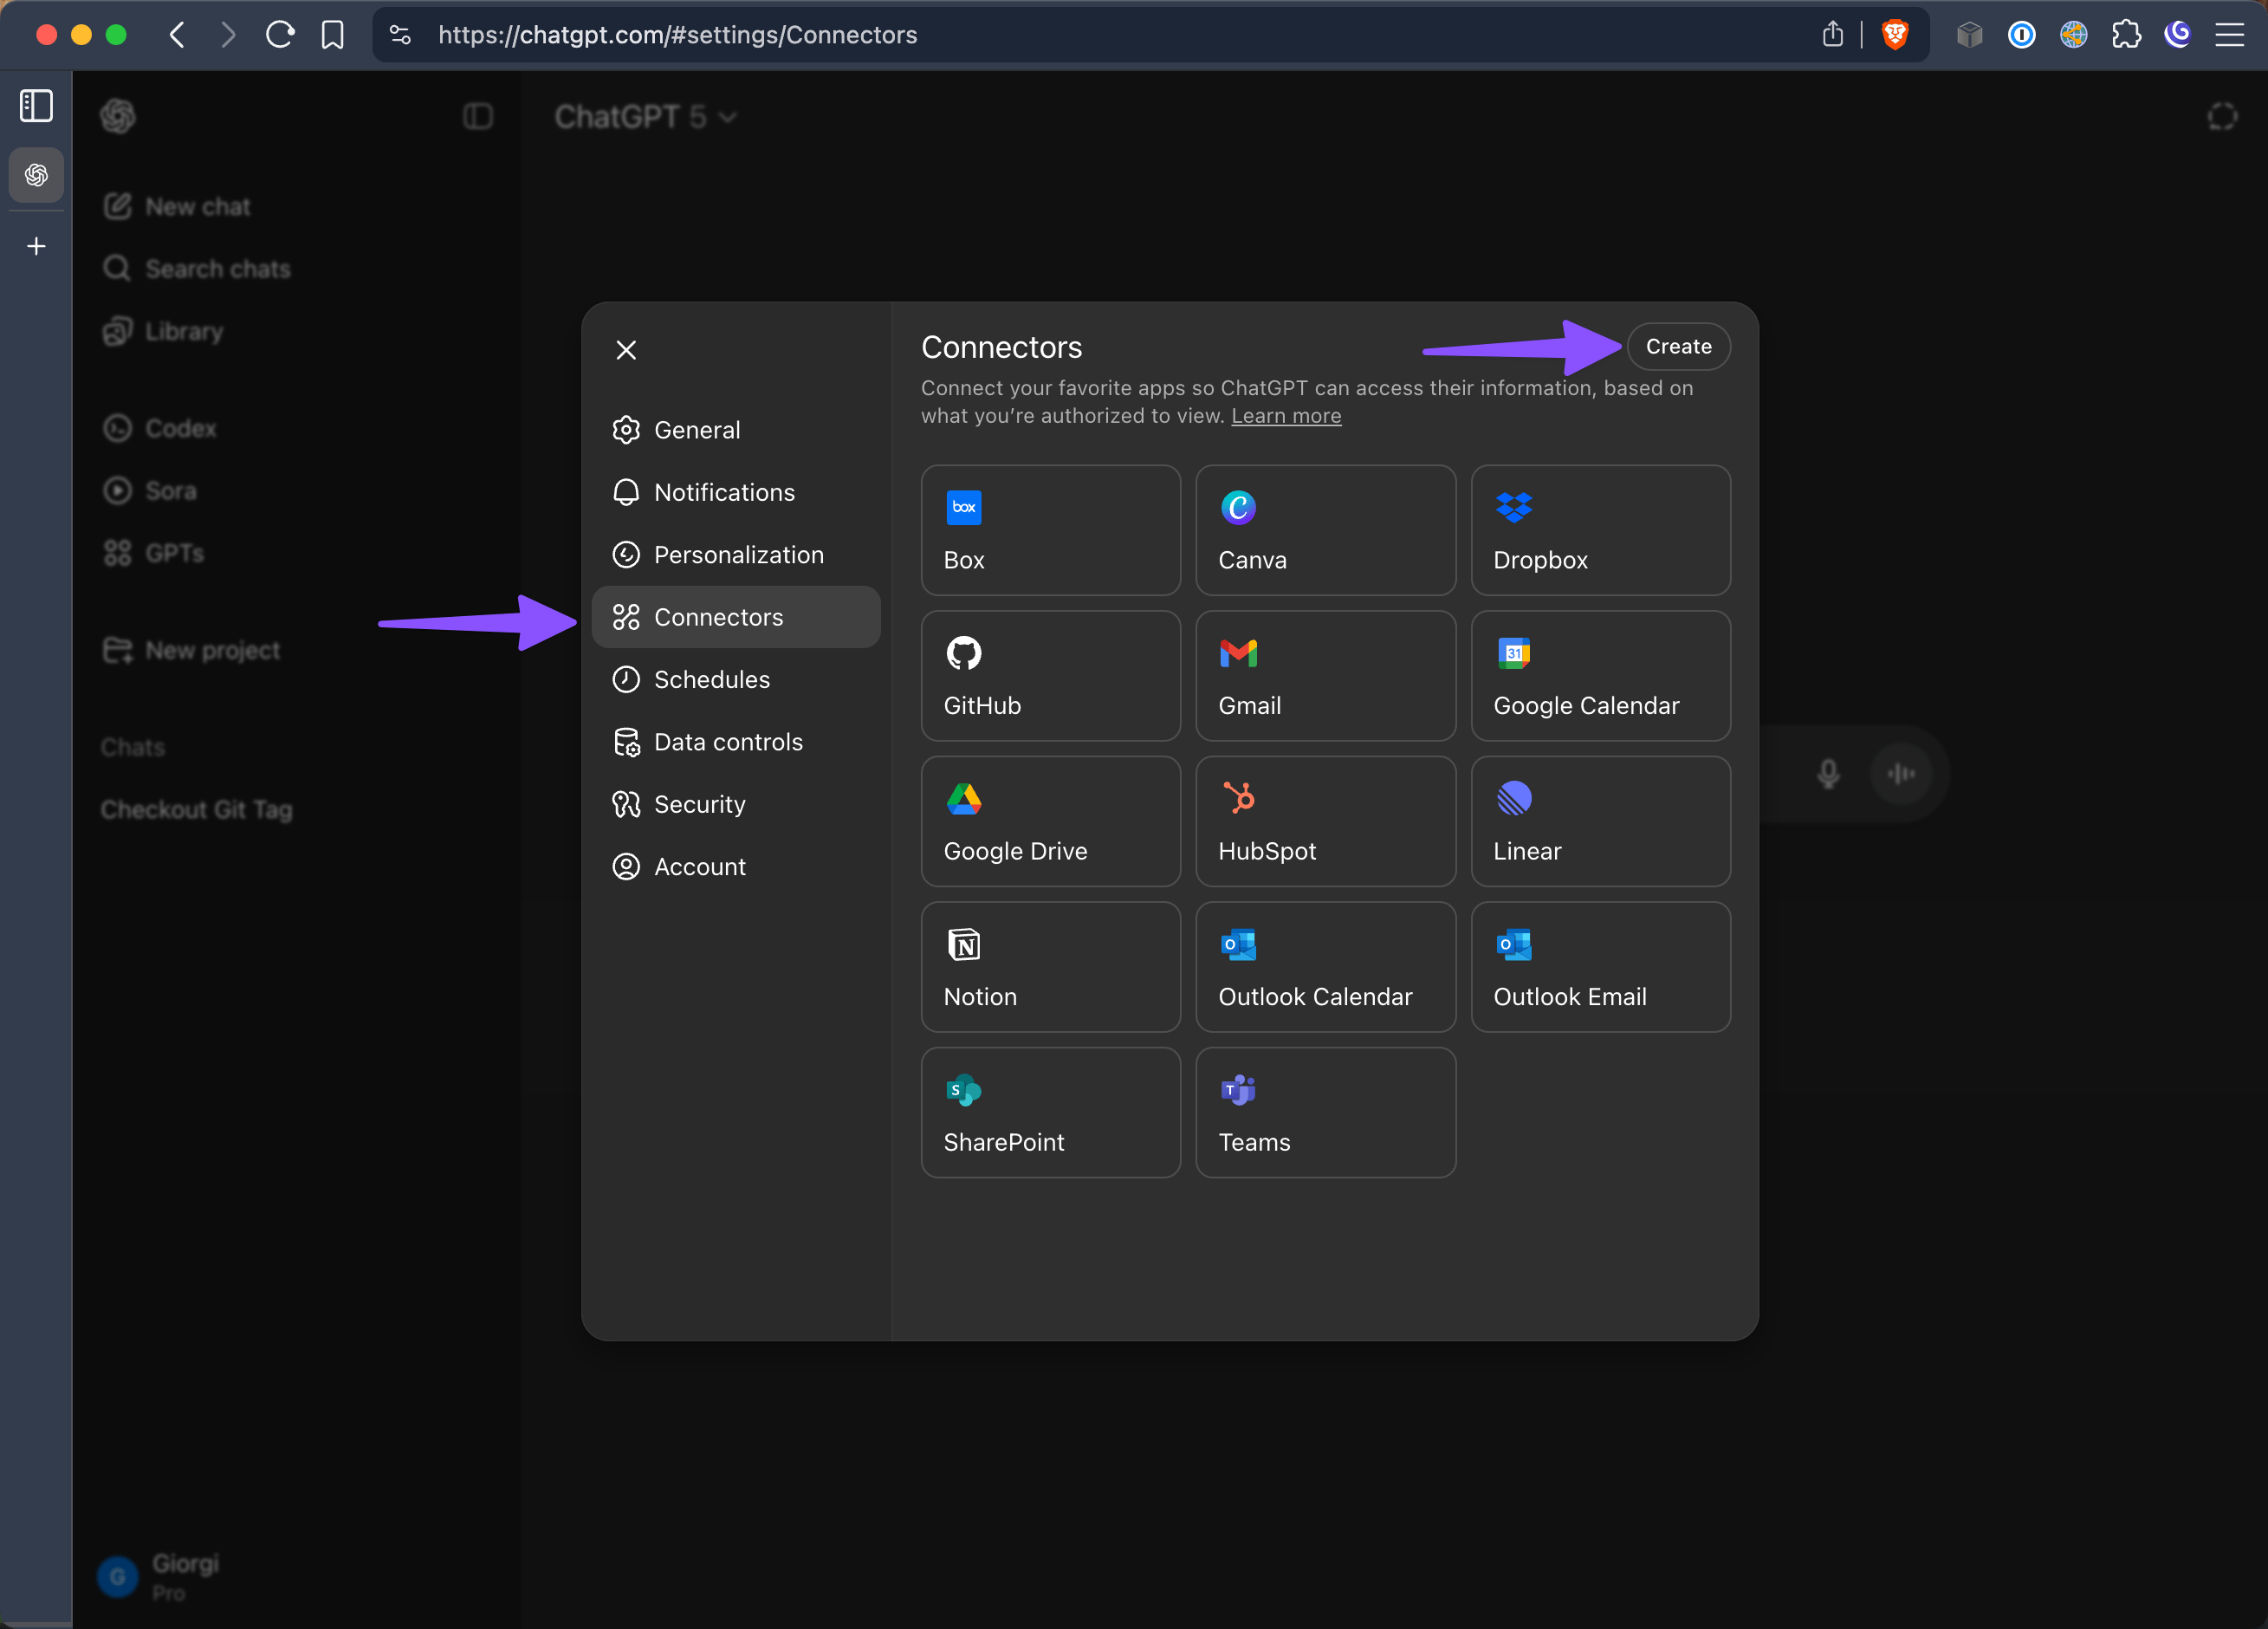This screenshot has width=2268, height=1629.
Task: Open the Security settings tab
Action: point(736,804)
